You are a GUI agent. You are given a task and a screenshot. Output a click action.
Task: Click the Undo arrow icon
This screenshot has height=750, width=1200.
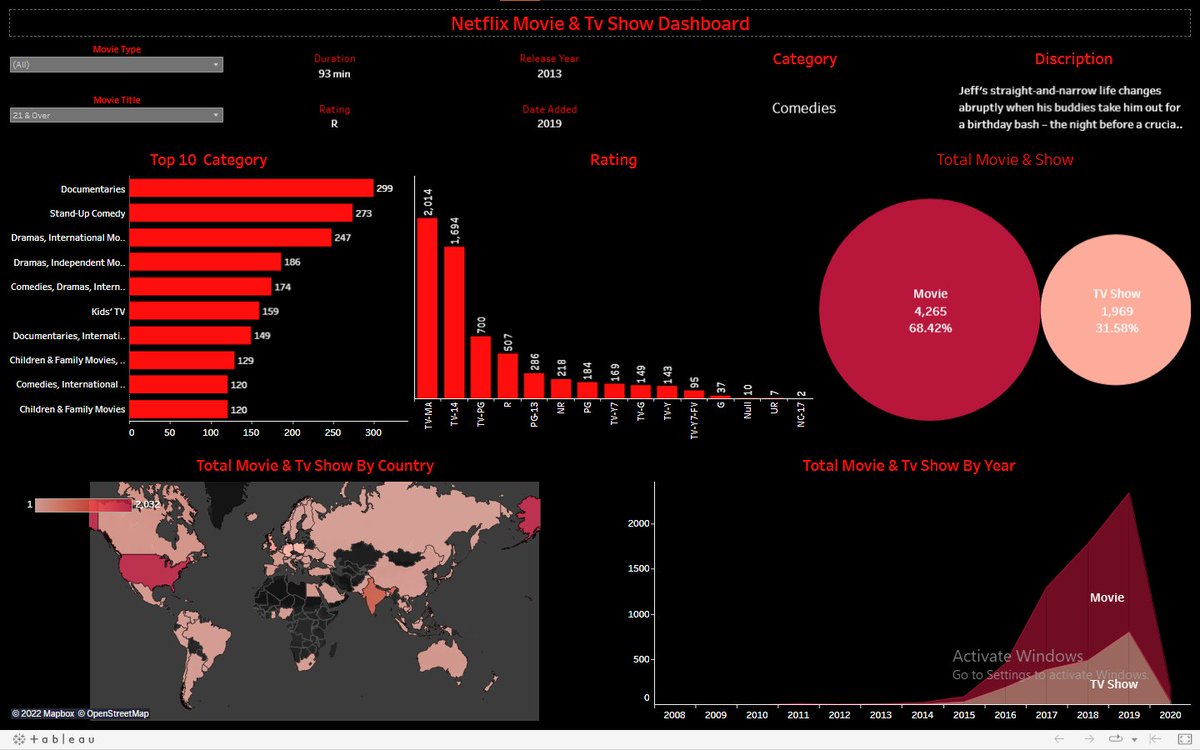click(1058, 739)
